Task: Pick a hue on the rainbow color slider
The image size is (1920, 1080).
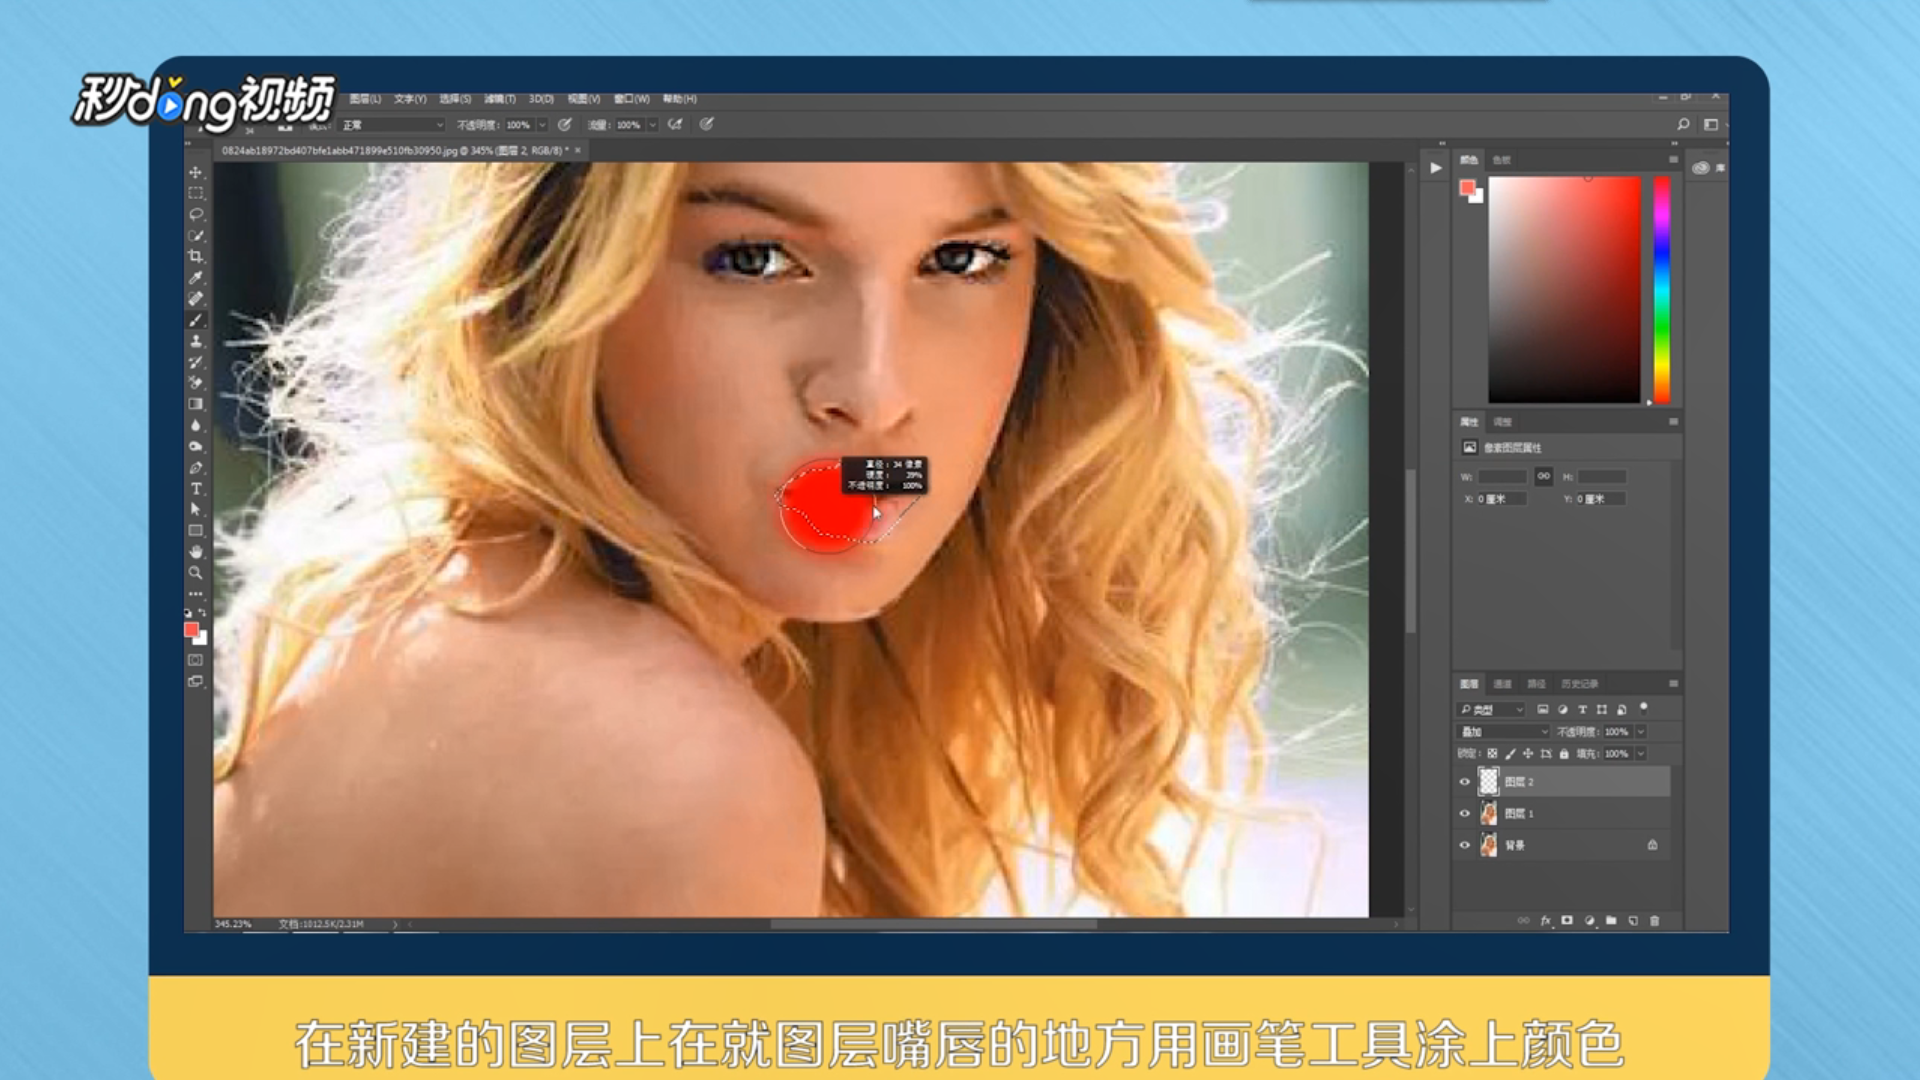Action: [1662, 290]
